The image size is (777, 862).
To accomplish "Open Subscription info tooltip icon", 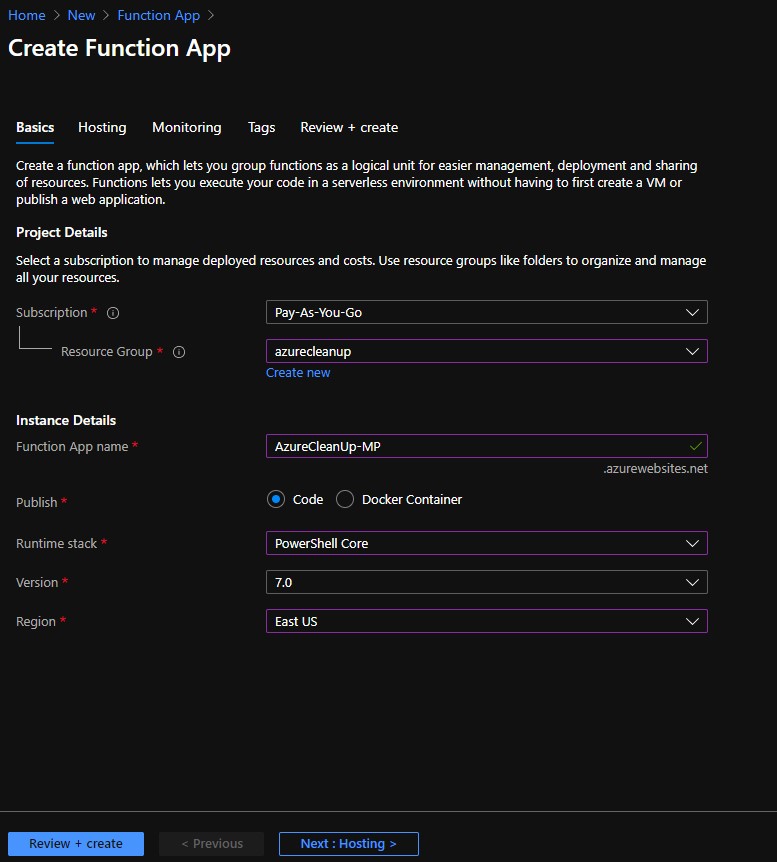I will point(113,313).
